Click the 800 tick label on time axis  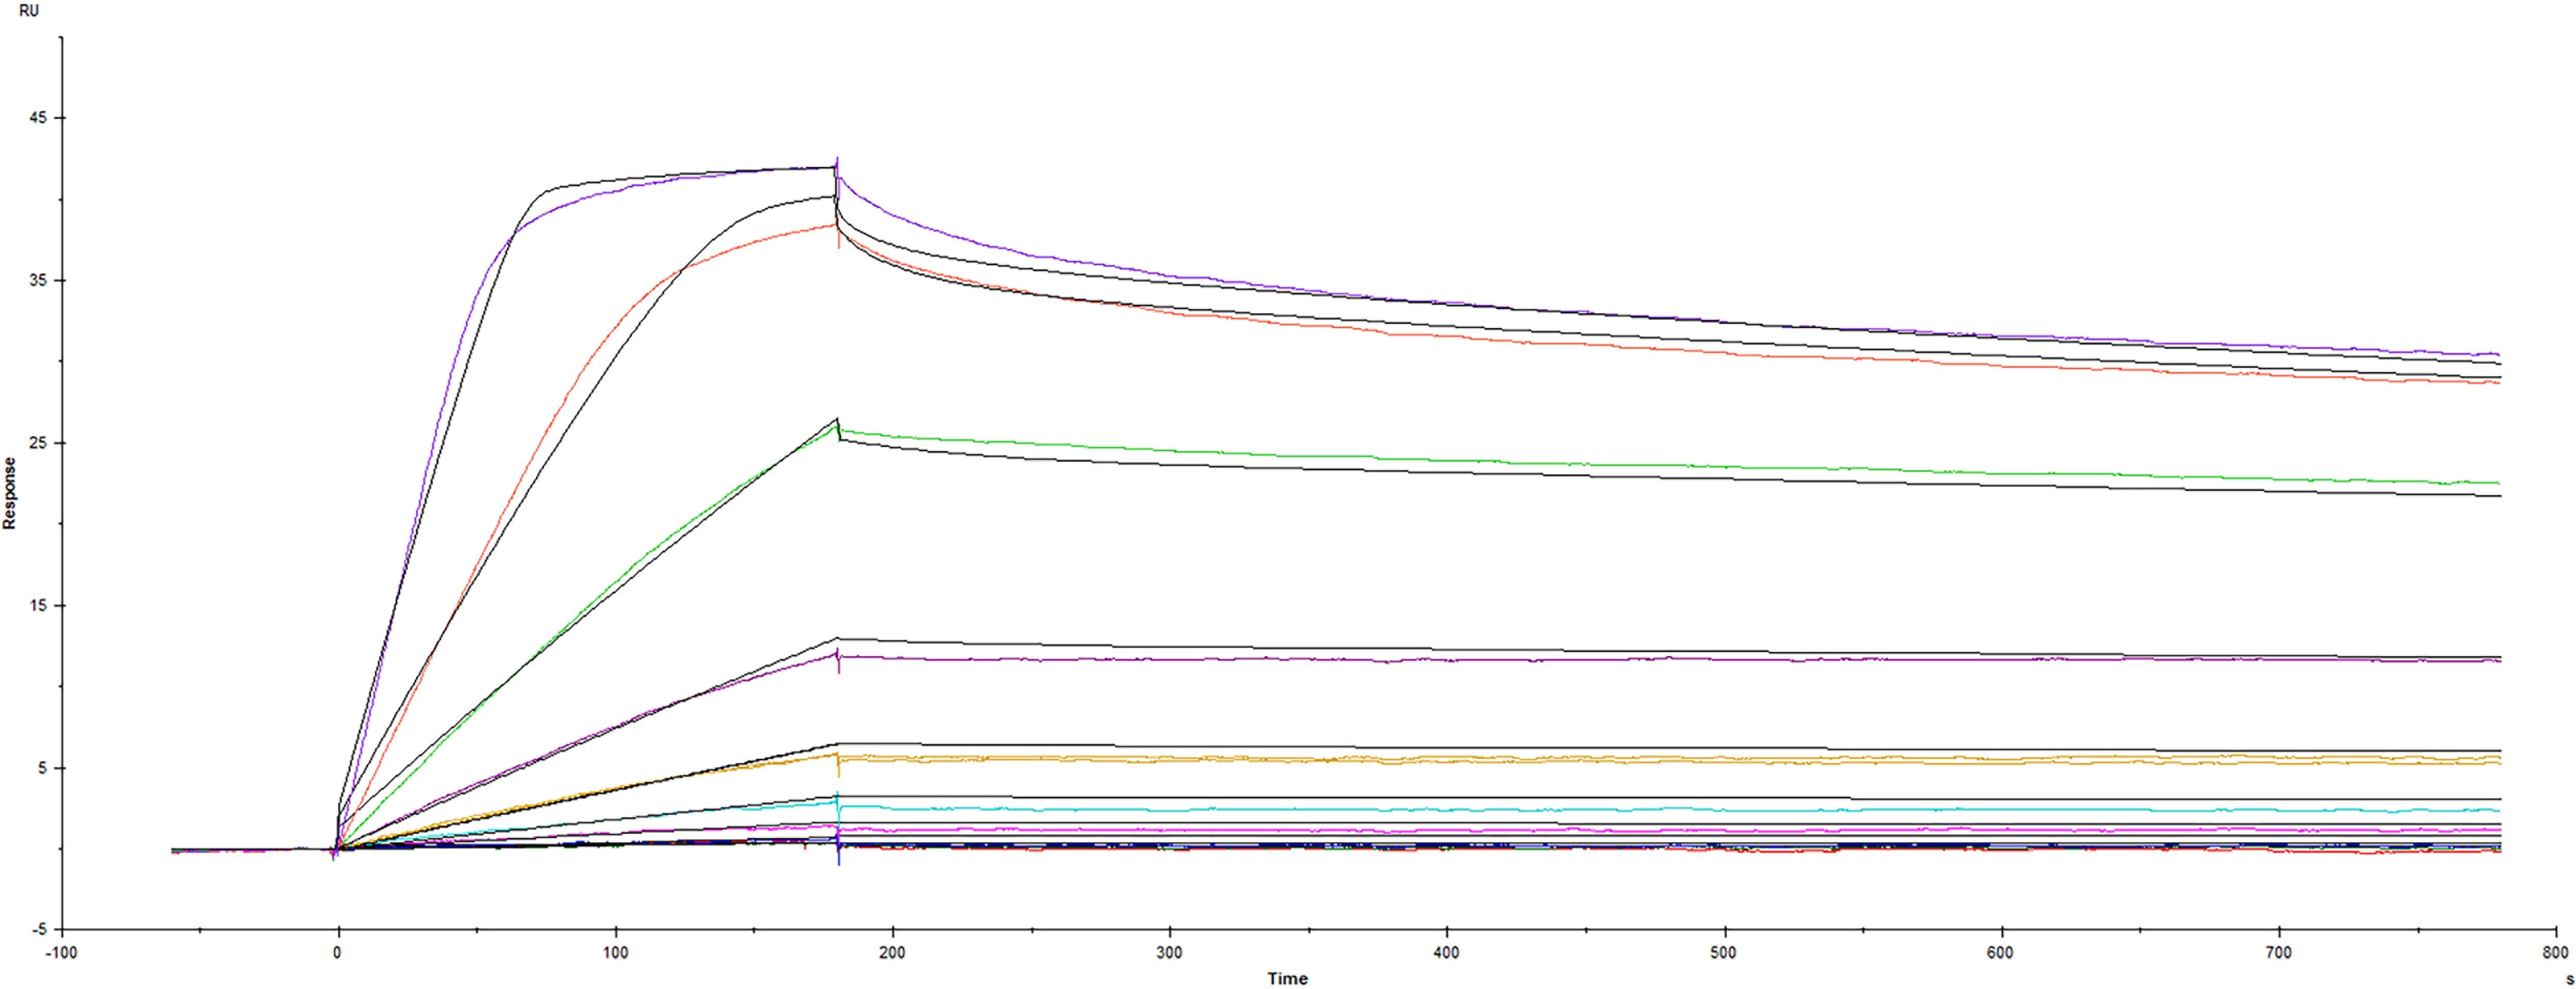pyautogui.click(x=2555, y=952)
